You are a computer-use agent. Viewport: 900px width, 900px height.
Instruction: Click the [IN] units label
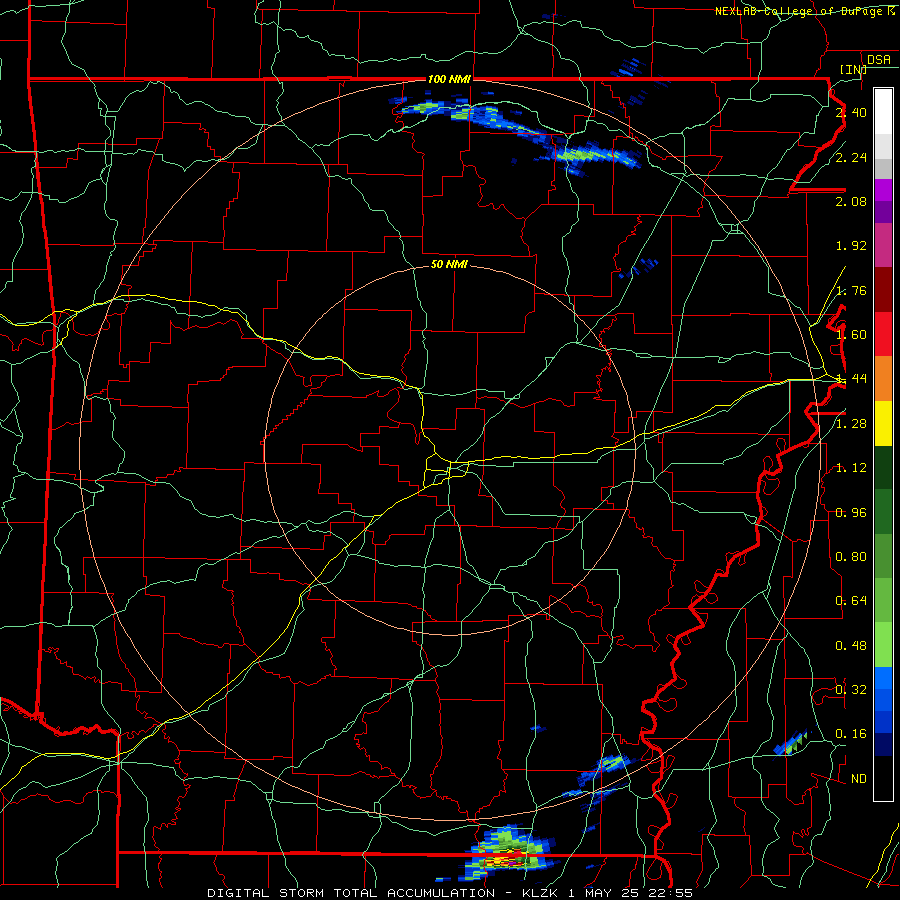[x=854, y=69]
